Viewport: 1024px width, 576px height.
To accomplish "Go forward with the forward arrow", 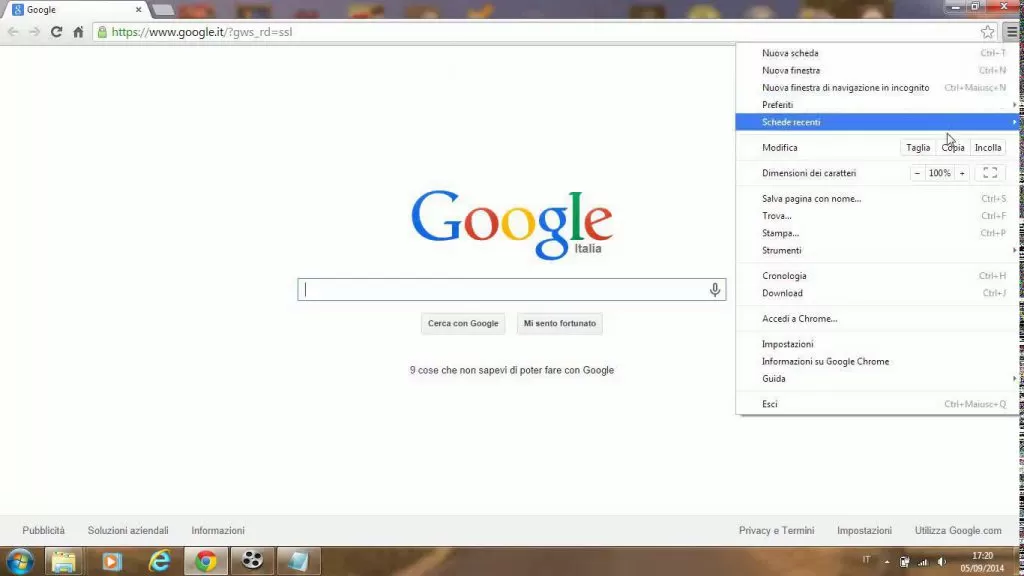I will point(35,32).
